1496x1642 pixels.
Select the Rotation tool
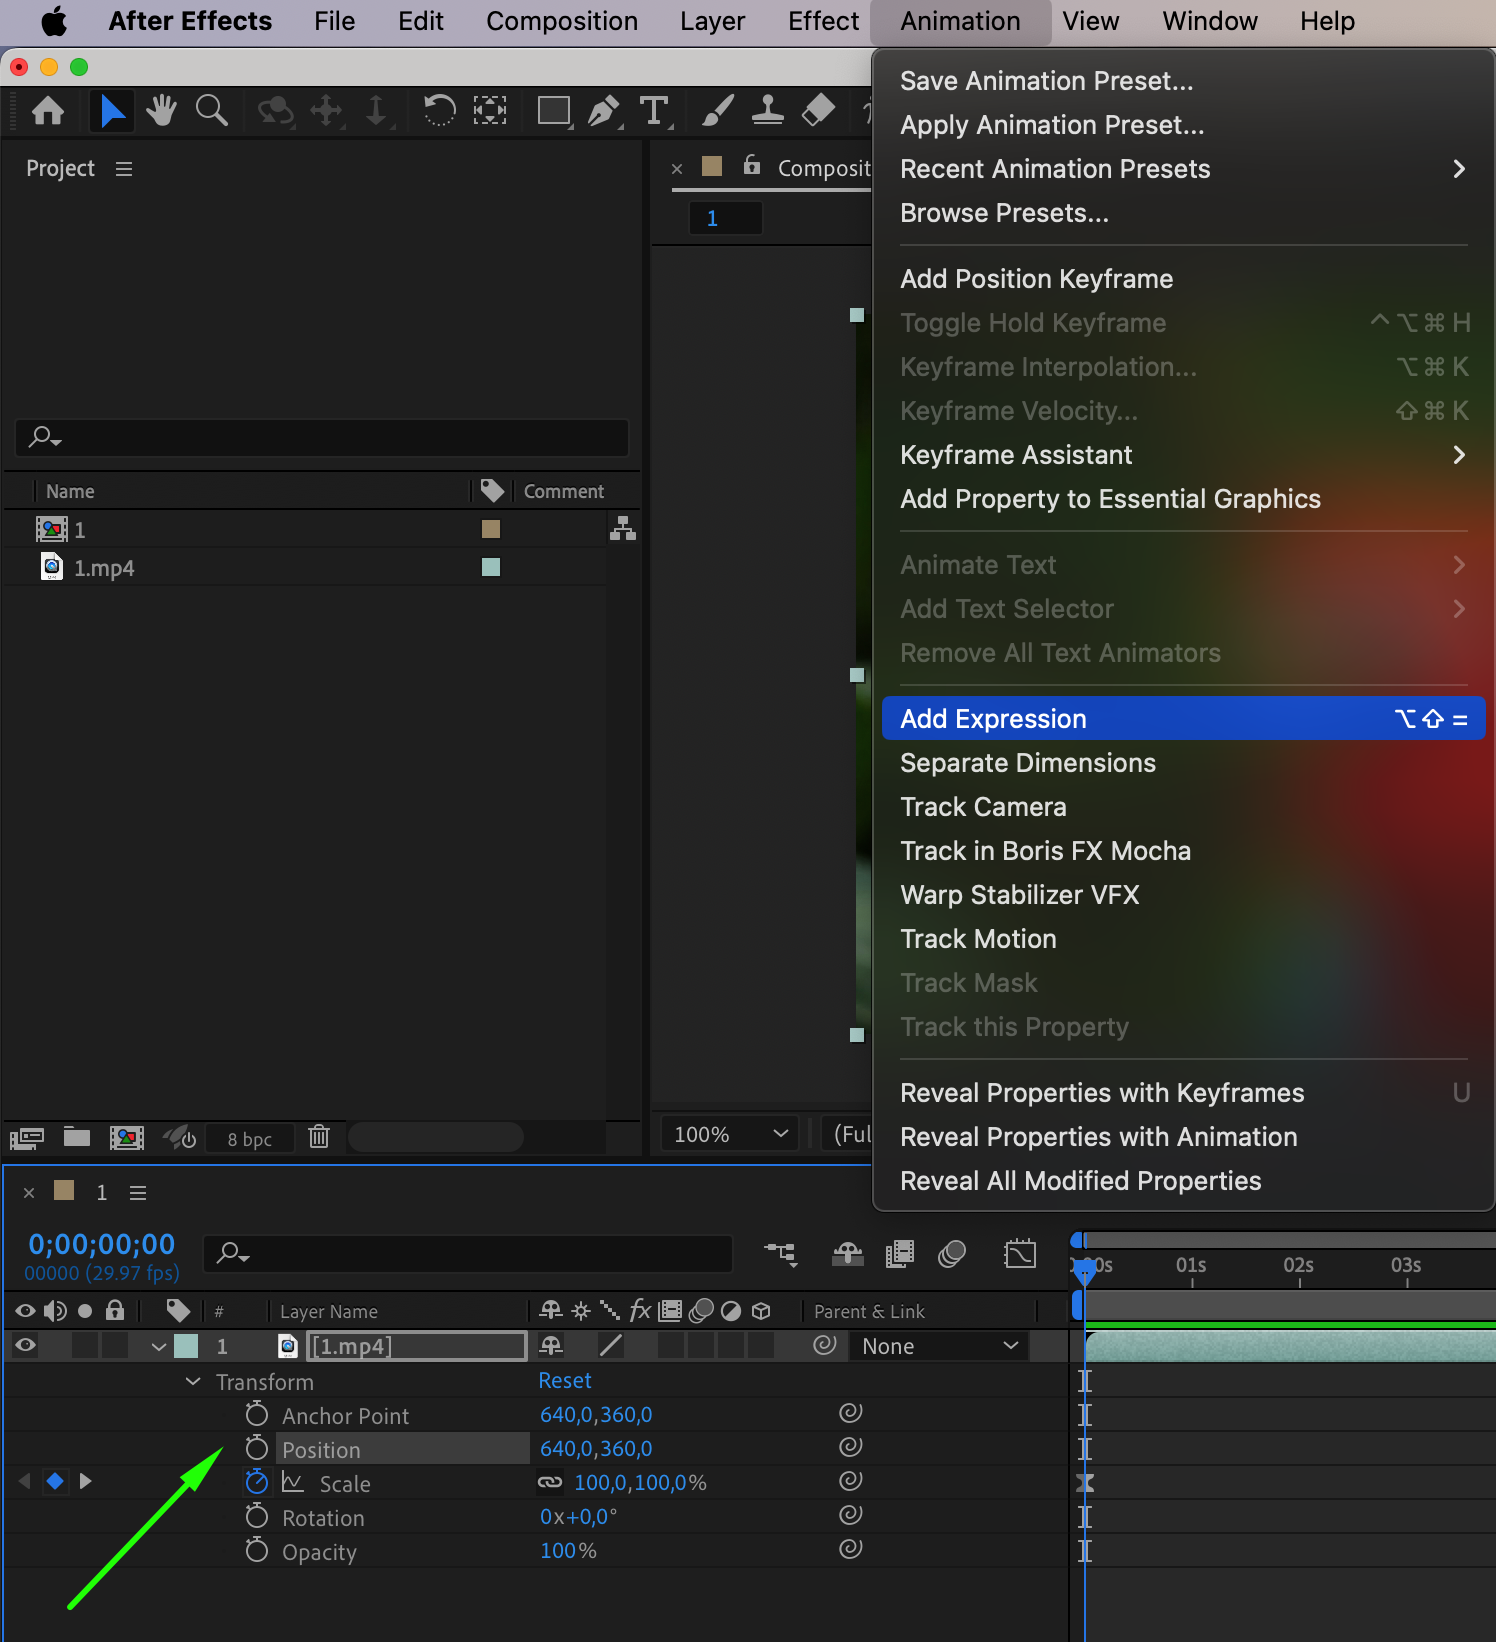point(439,111)
